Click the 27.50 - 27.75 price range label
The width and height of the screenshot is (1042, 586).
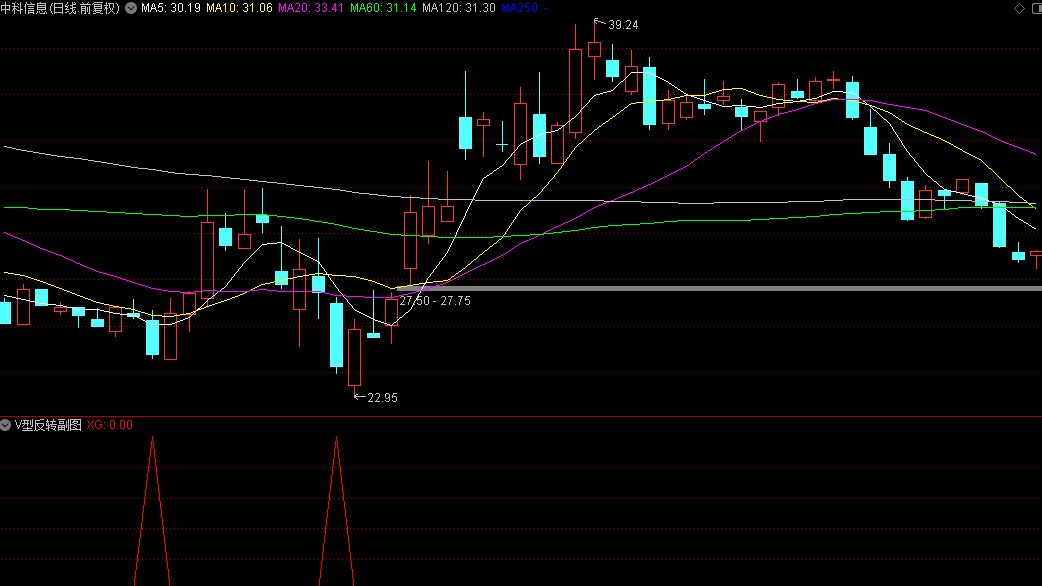435,301
